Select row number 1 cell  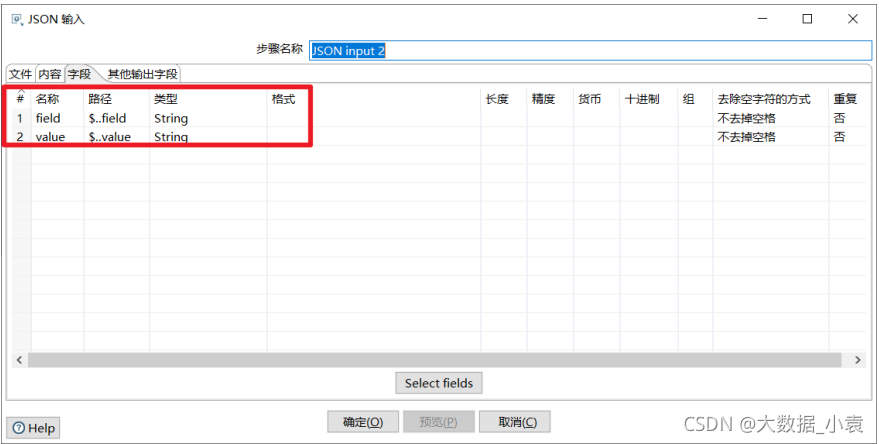(x=21, y=118)
